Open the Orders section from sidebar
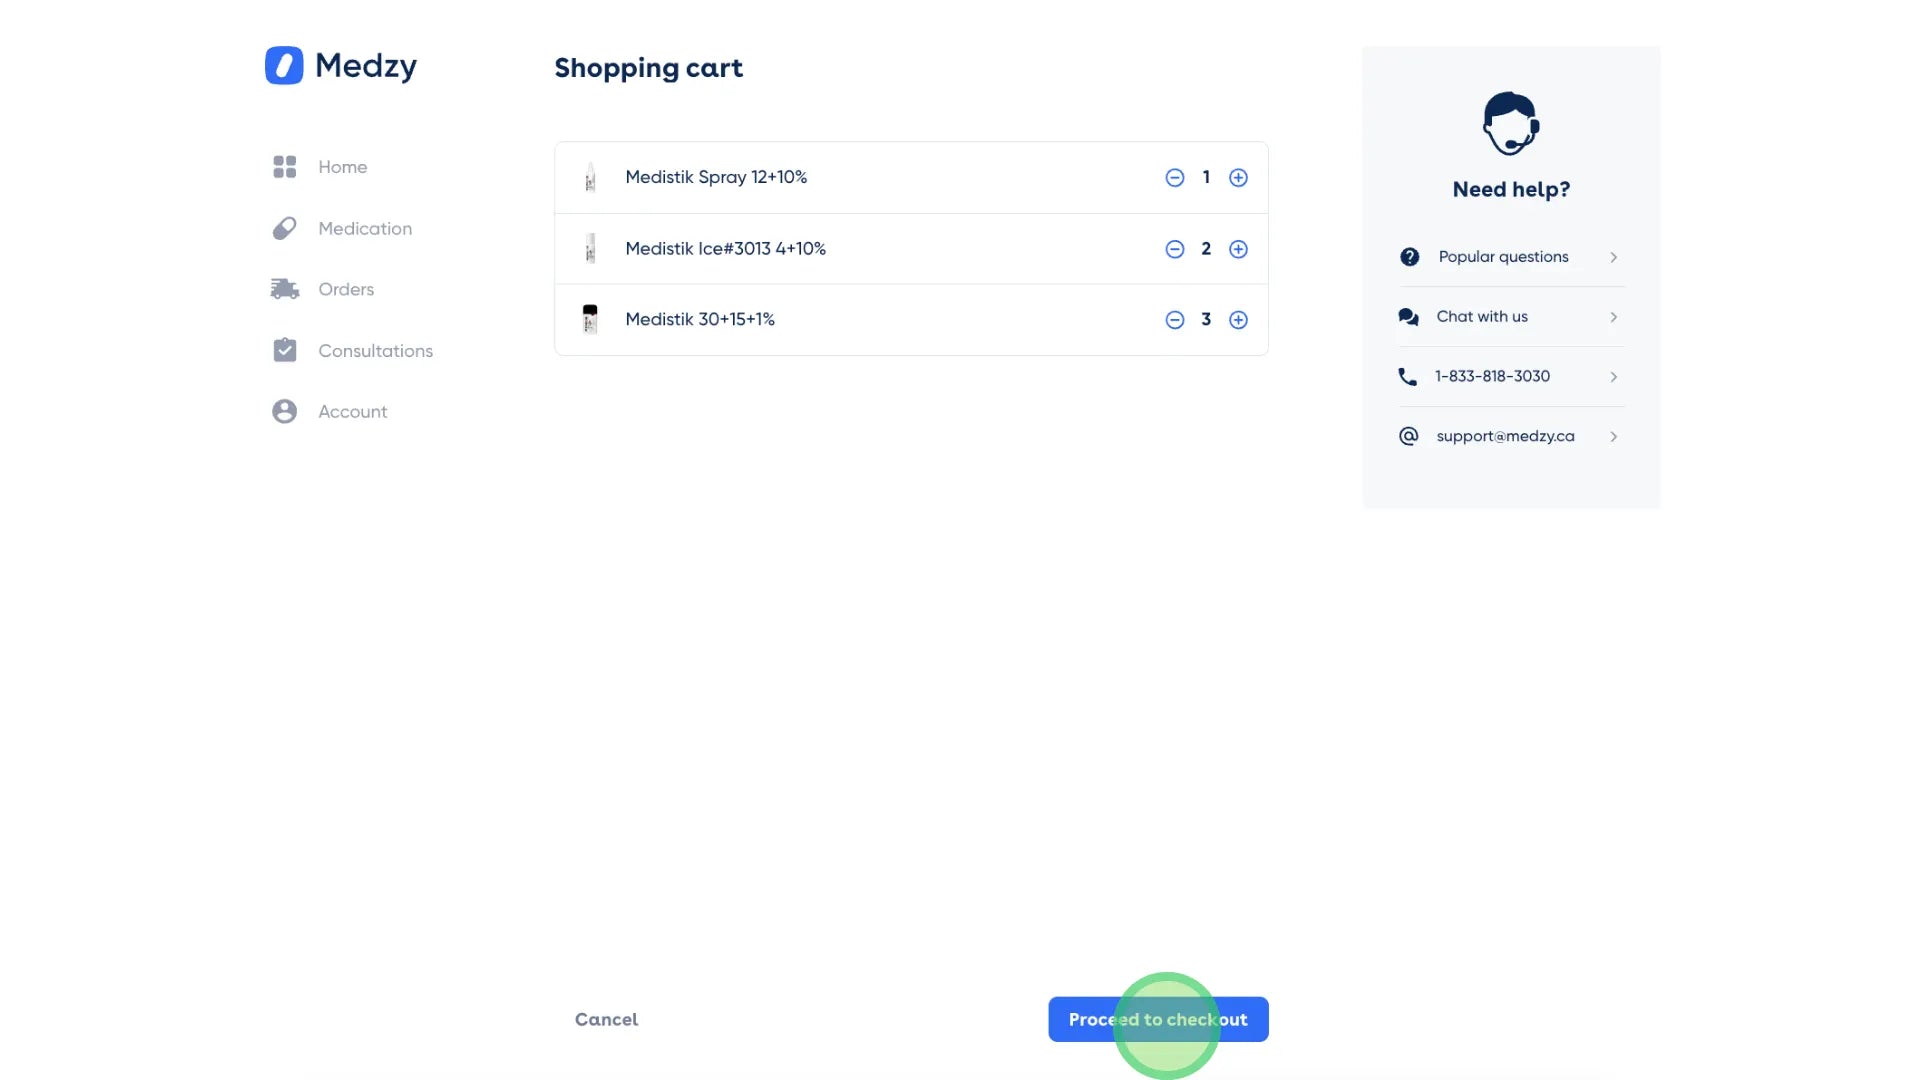This screenshot has height=1080, width=1920. click(346, 289)
